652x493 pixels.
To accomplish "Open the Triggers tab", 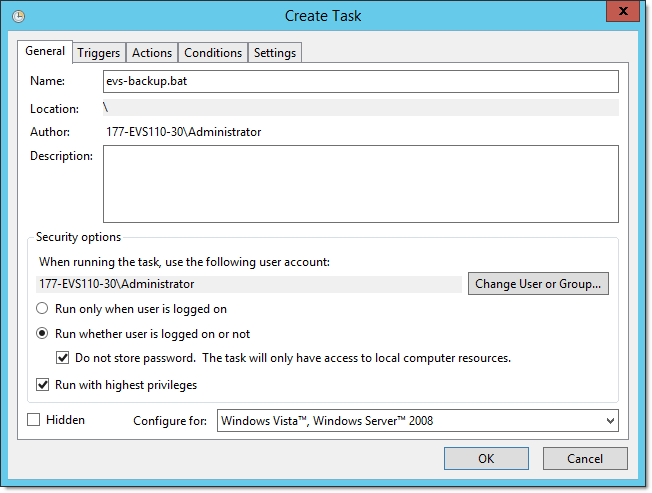I will tap(99, 53).
